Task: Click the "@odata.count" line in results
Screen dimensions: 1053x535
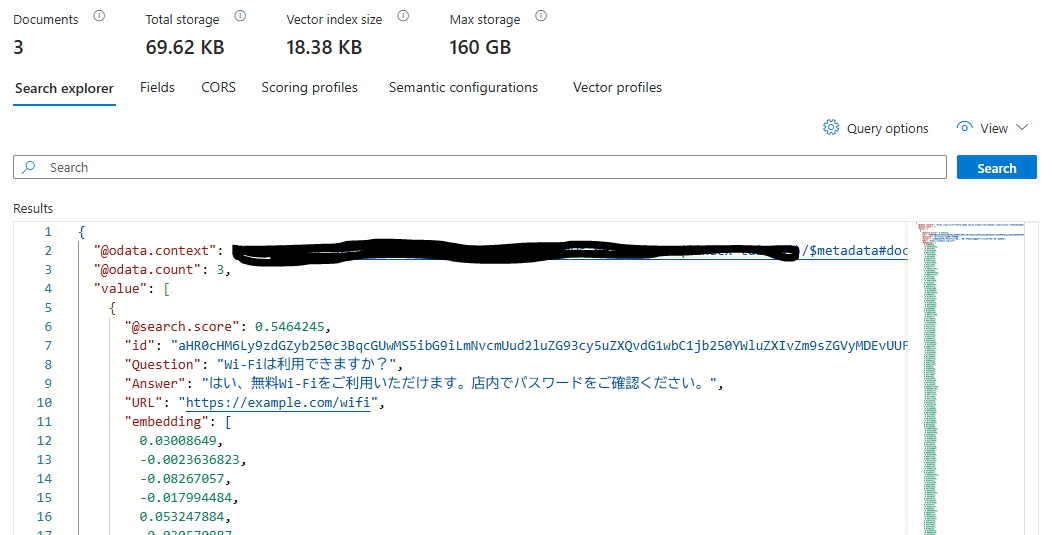Action: coord(162,270)
